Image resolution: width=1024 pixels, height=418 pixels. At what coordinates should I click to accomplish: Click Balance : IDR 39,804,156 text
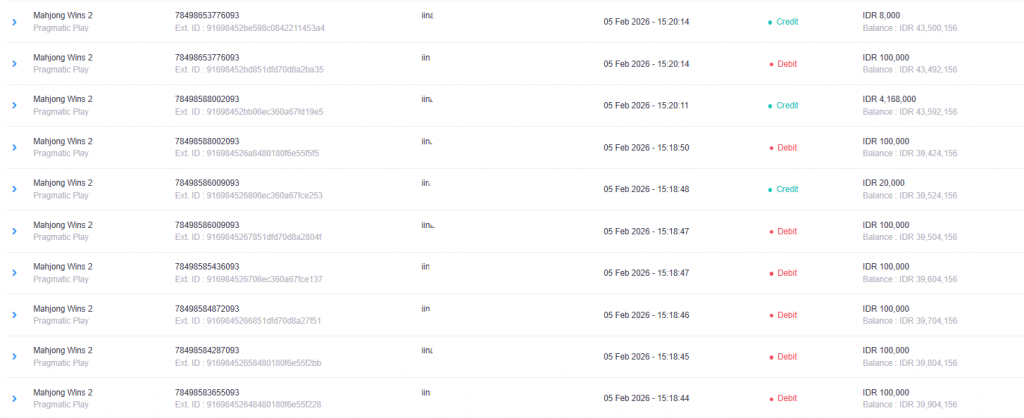(909, 363)
